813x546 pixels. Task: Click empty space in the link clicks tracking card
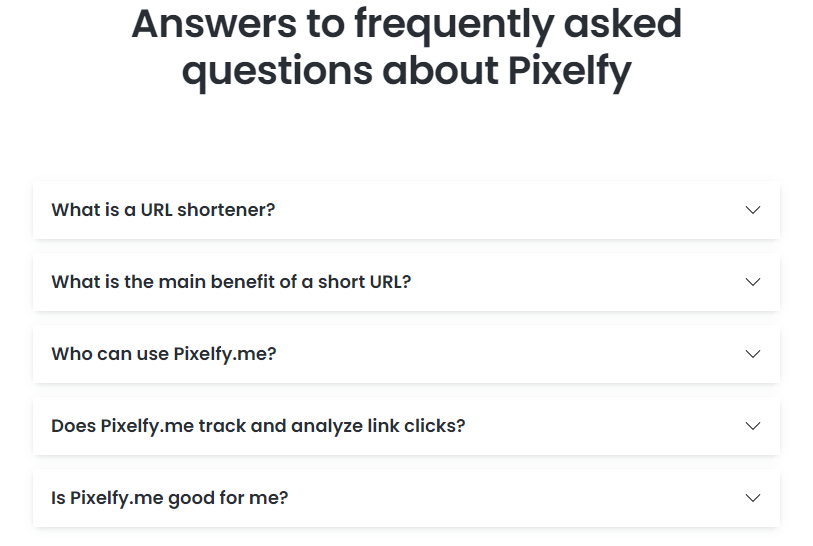[600, 426]
